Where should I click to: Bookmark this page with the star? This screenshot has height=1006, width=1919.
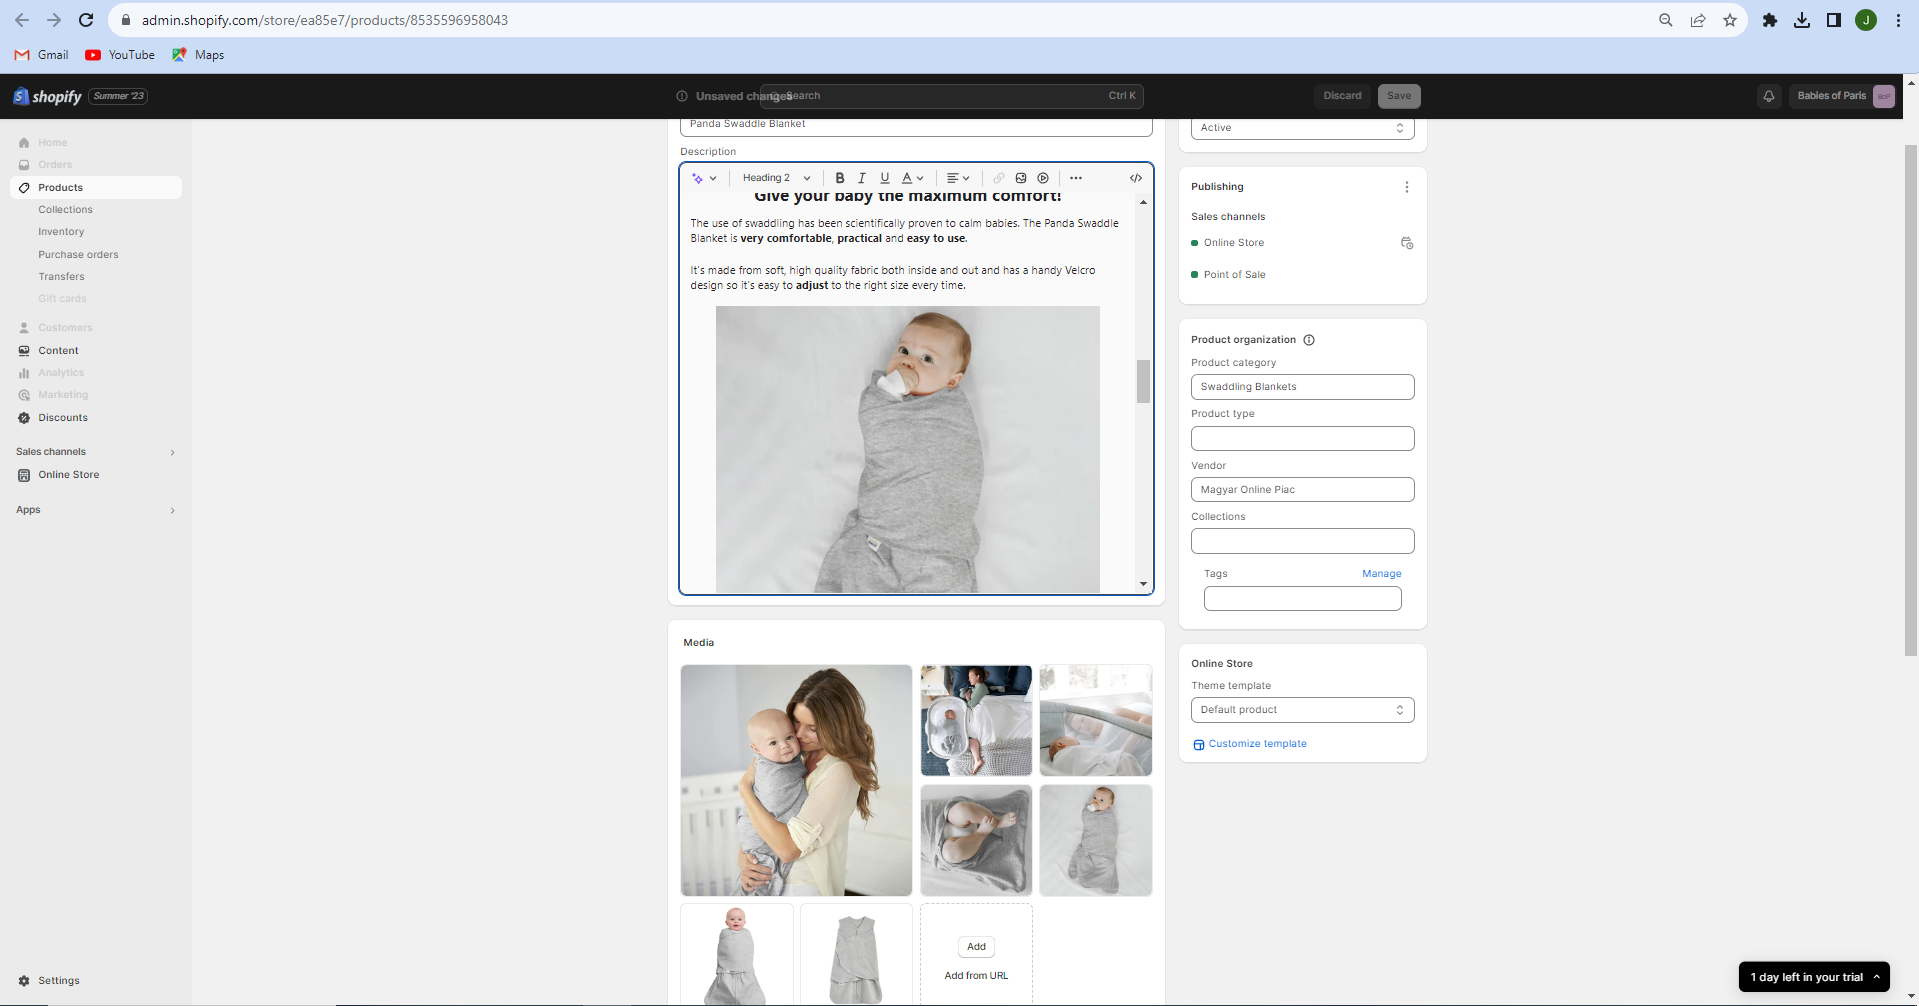pyautogui.click(x=1730, y=20)
